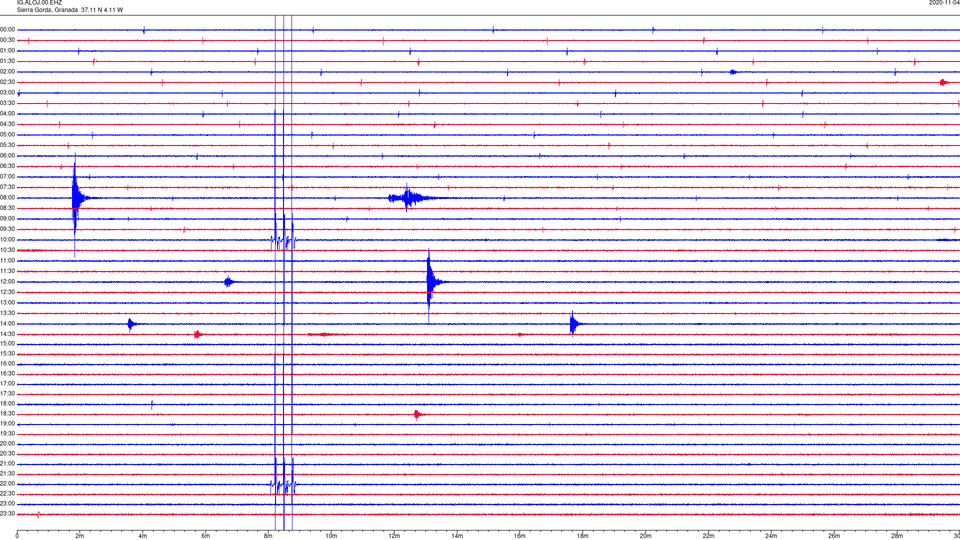Select the 01:00 trace time label
This screenshot has width=960, height=540.
point(7,51)
